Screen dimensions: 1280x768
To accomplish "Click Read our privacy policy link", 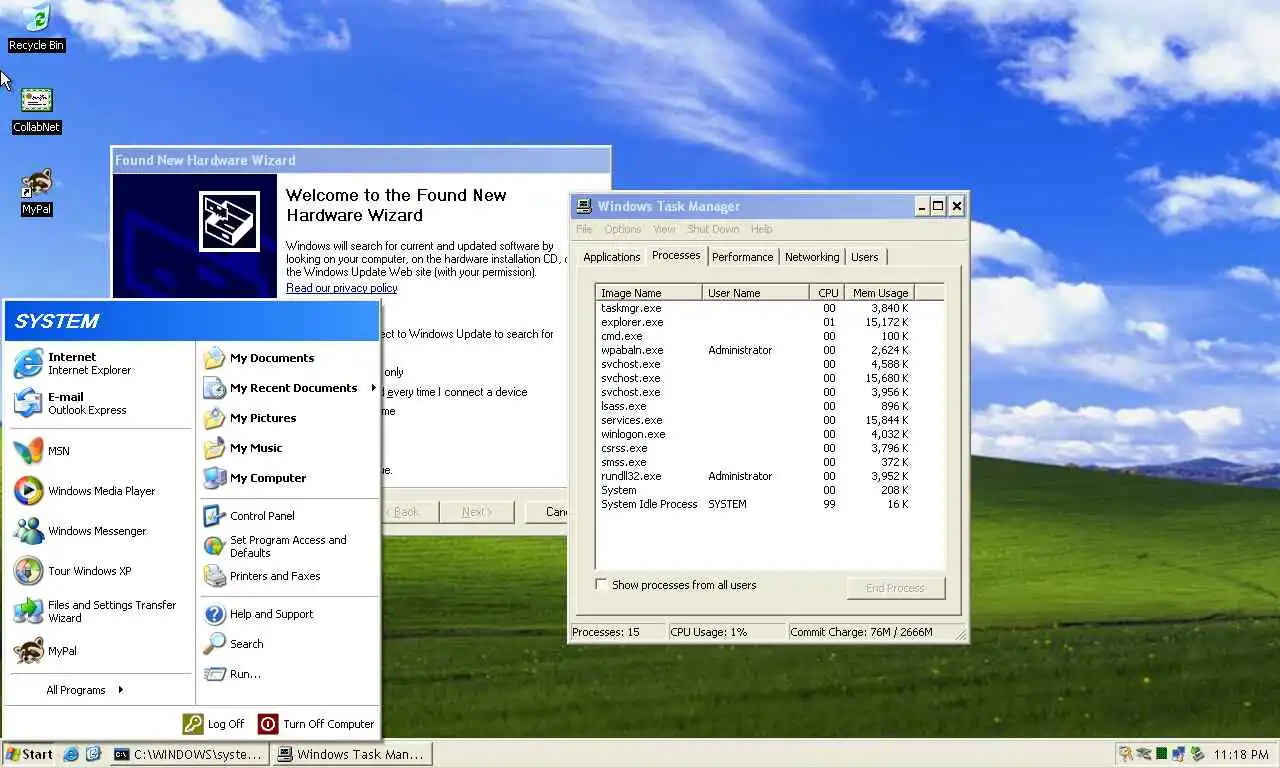I will point(341,288).
